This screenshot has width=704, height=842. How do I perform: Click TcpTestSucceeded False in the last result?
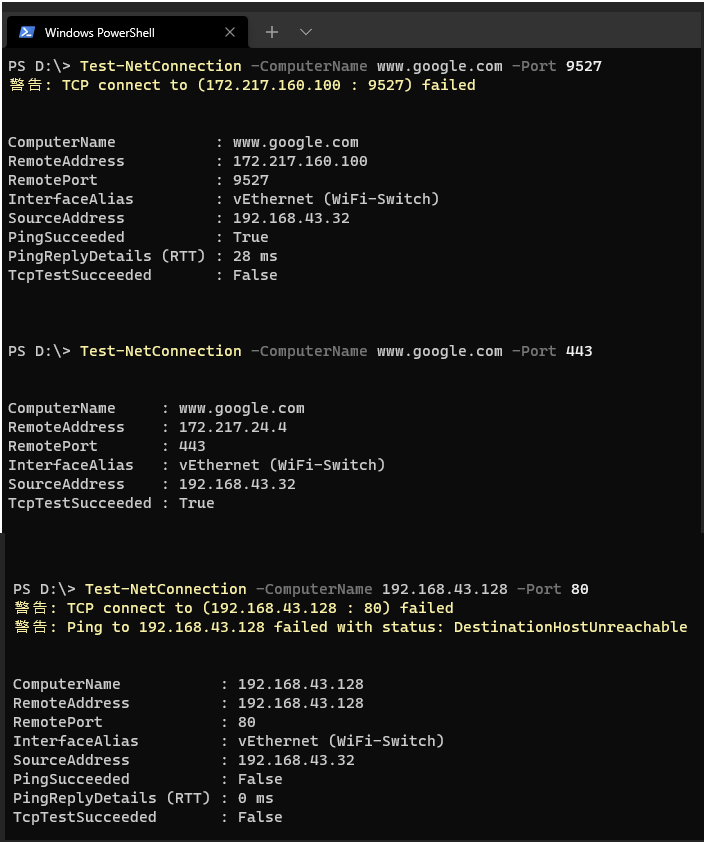click(x=260, y=817)
